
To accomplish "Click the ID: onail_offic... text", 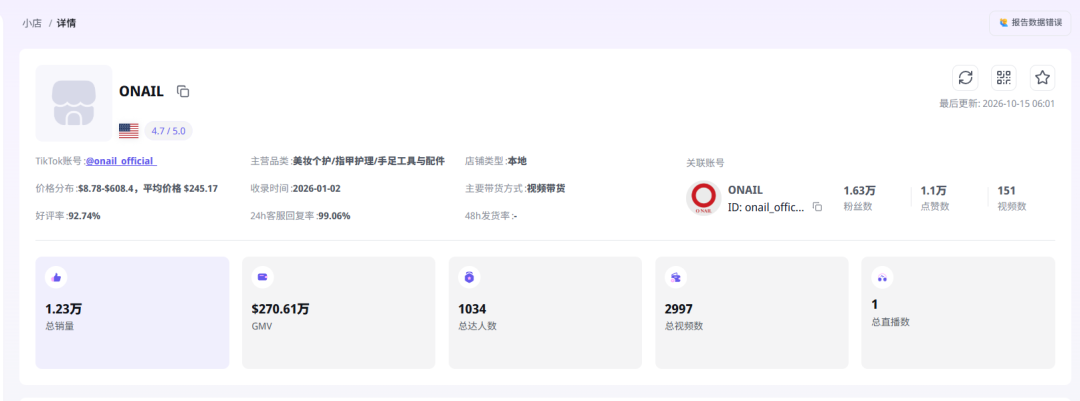I will (766, 207).
